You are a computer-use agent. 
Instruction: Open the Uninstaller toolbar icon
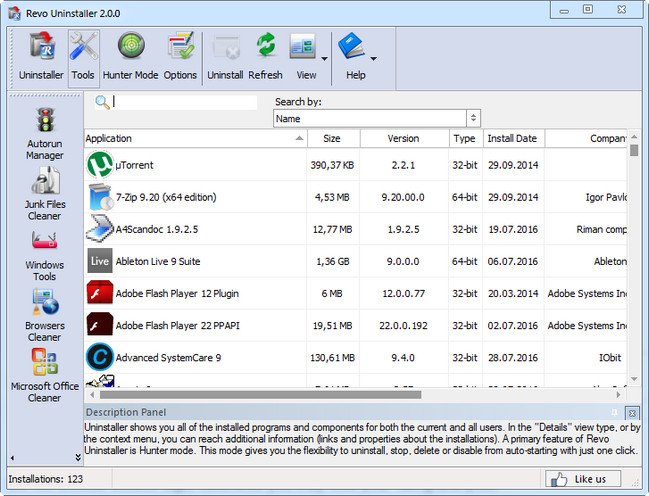[42, 46]
